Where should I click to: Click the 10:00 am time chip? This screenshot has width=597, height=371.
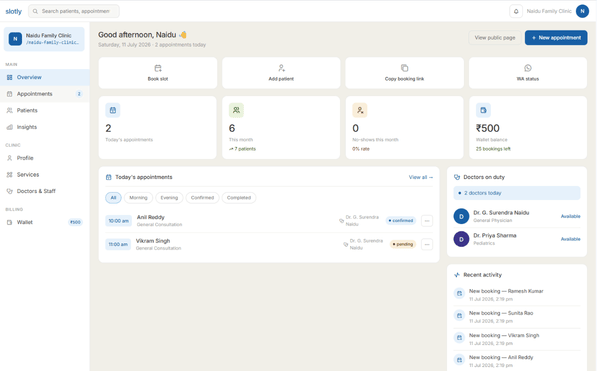[118, 221]
